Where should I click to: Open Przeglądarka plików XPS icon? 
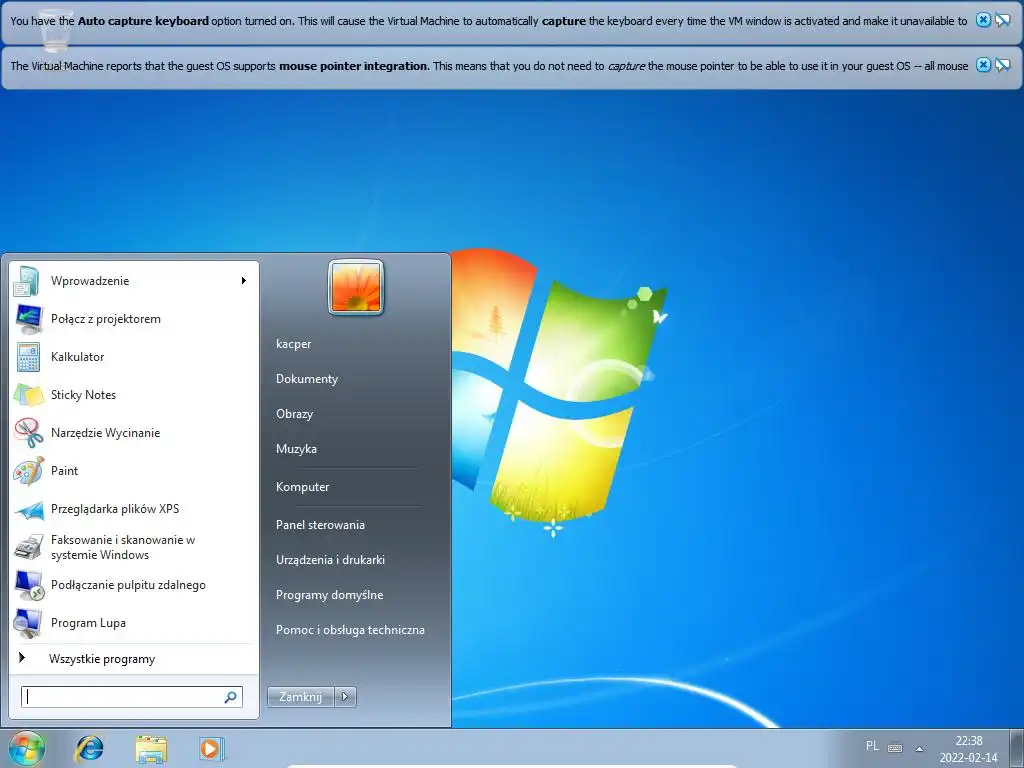point(29,509)
